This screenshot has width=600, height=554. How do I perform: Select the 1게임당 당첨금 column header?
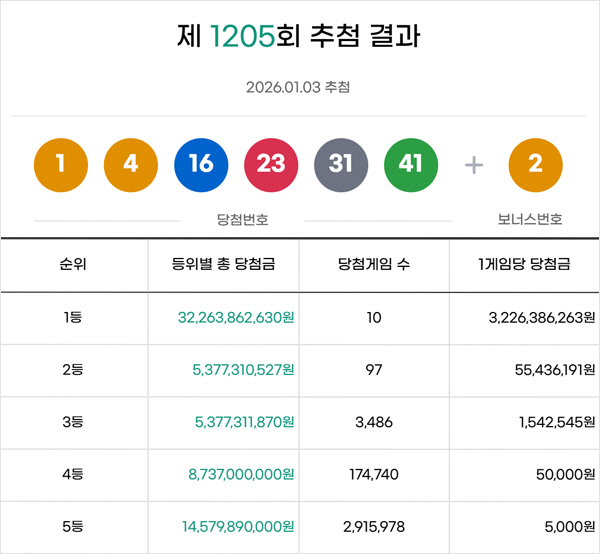coord(524,265)
